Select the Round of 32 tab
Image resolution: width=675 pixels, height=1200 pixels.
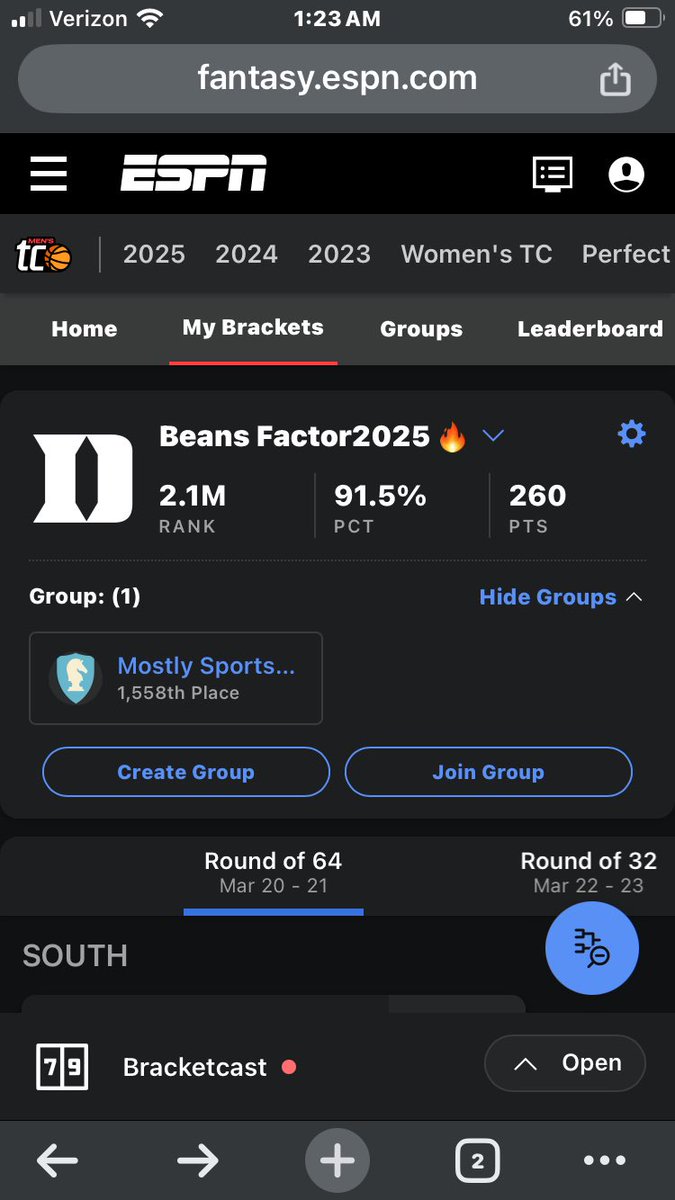click(x=589, y=872)
